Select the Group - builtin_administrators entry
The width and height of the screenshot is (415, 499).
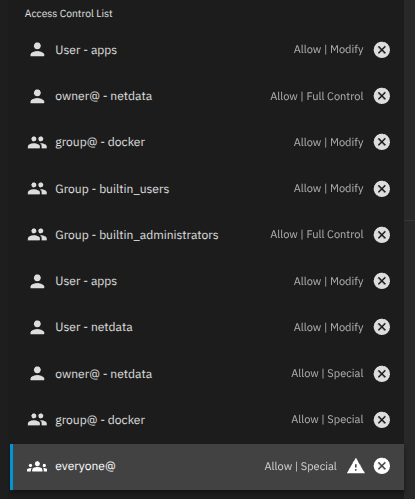coord(207,235)
